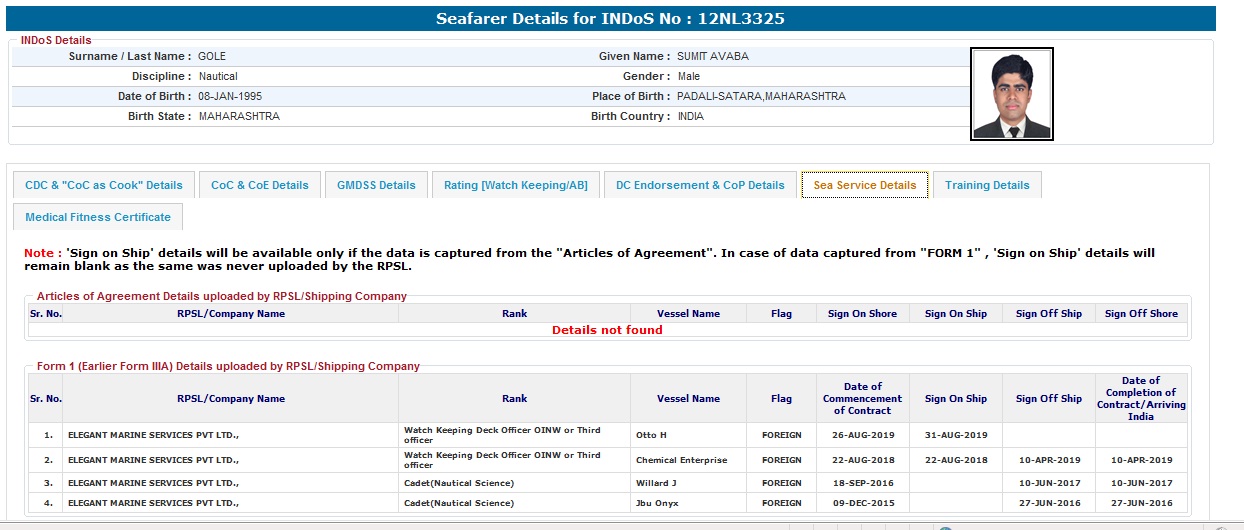Click the Chemical Enterprise vessel entry
This screenshot has width=1244, height=530.
point(681,461)
